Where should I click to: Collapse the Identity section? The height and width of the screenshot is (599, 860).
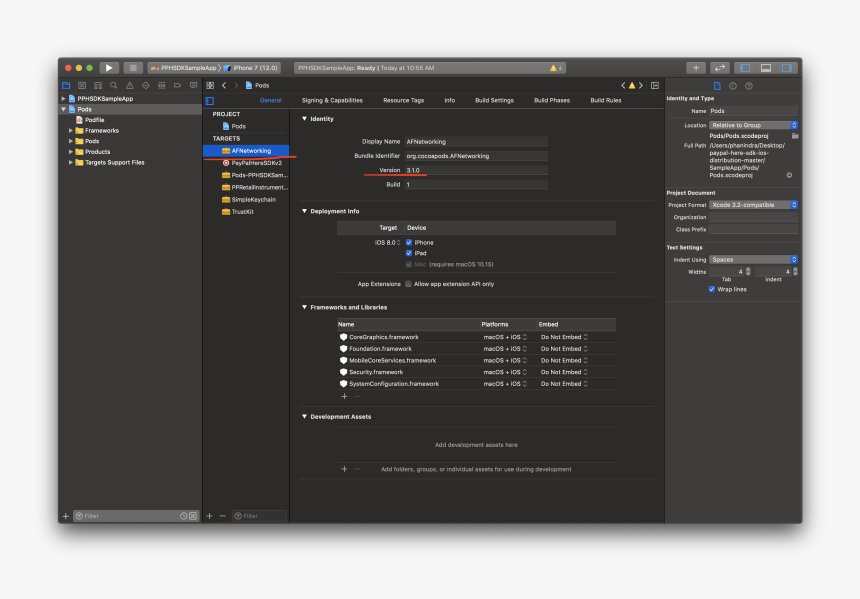(x=304, y=119)
